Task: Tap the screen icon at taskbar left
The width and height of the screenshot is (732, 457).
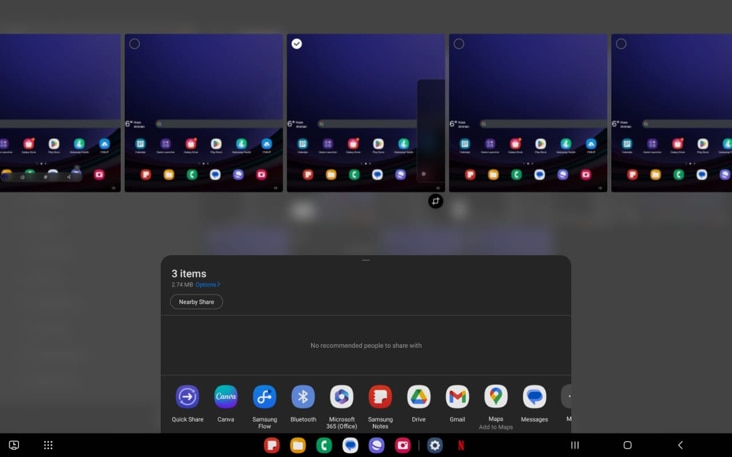Action: coord(14,445)
